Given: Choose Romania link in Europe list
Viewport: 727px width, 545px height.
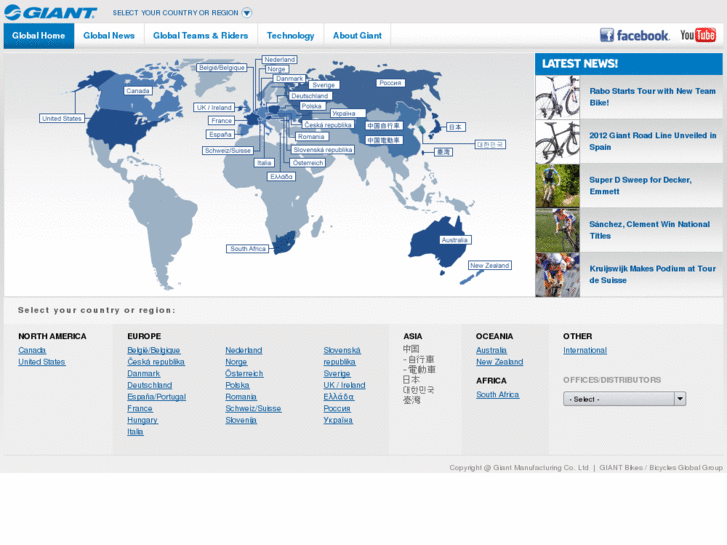Looking at the screenshot, I should click(241, 397).
